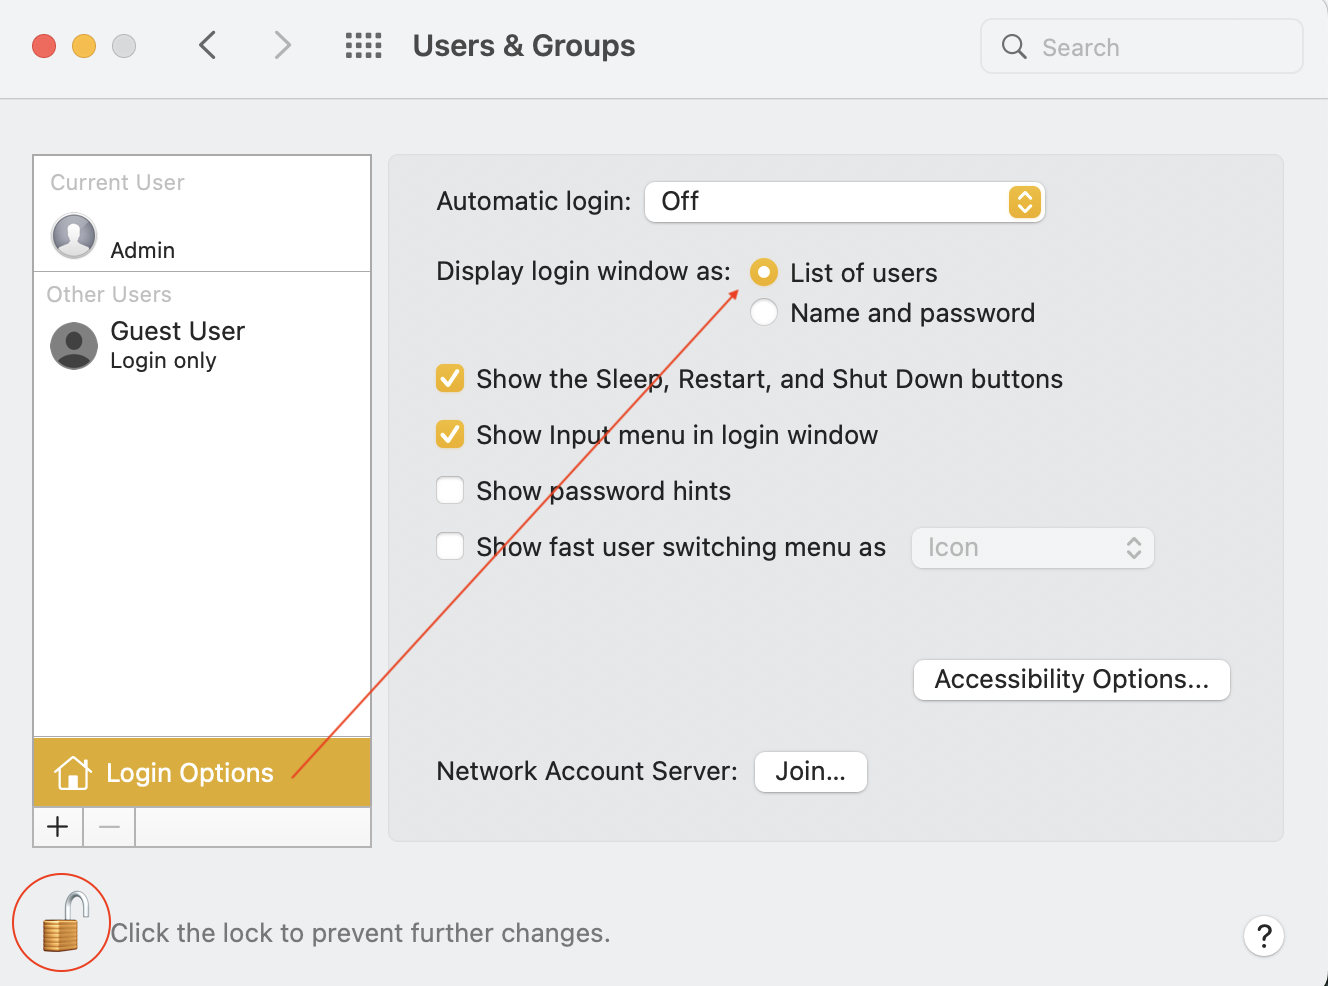Open the Automatic login dropdown
1328x986 pixels.
pos(845,202)
